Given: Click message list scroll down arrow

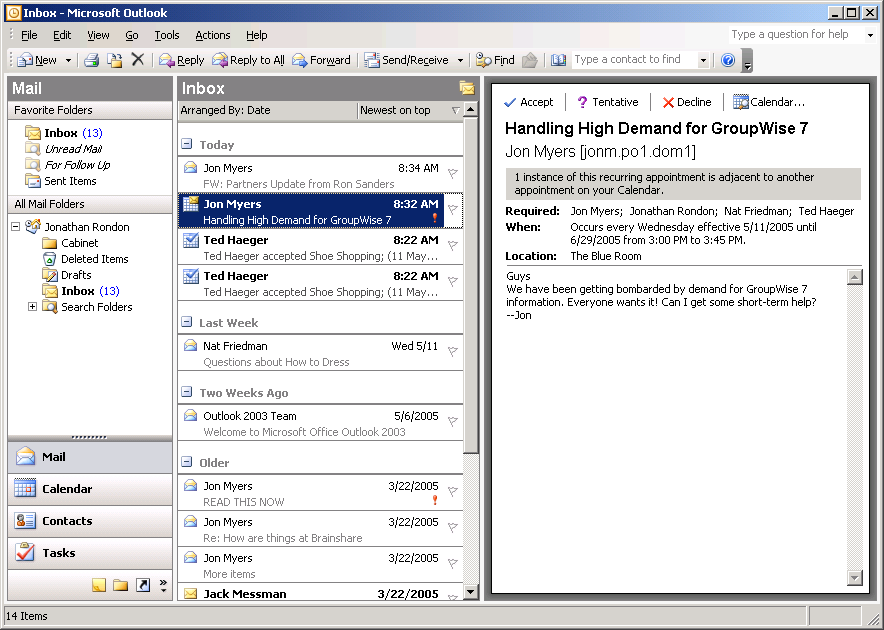Looking at the screenshot, I should (x=470, y=592).
